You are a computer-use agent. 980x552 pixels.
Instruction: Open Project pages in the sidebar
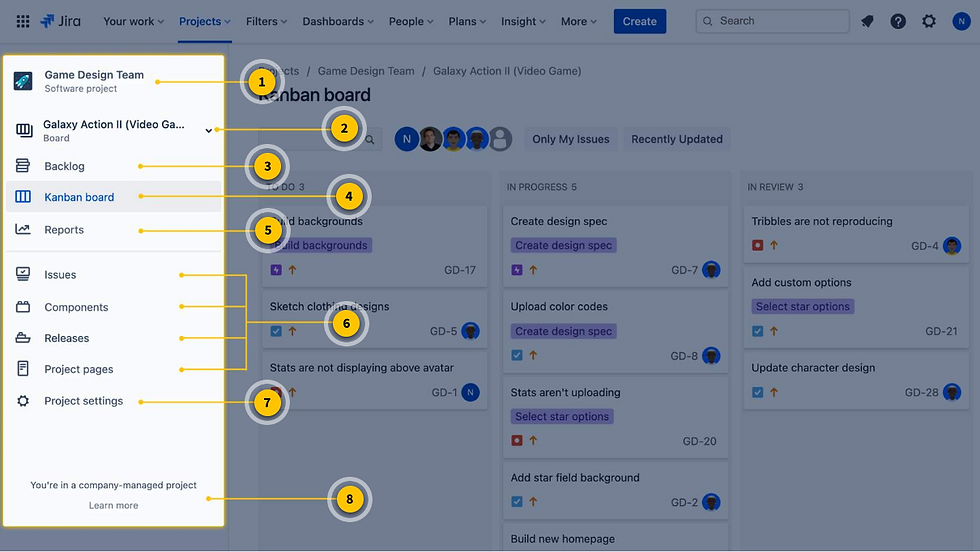click(114, 369)
